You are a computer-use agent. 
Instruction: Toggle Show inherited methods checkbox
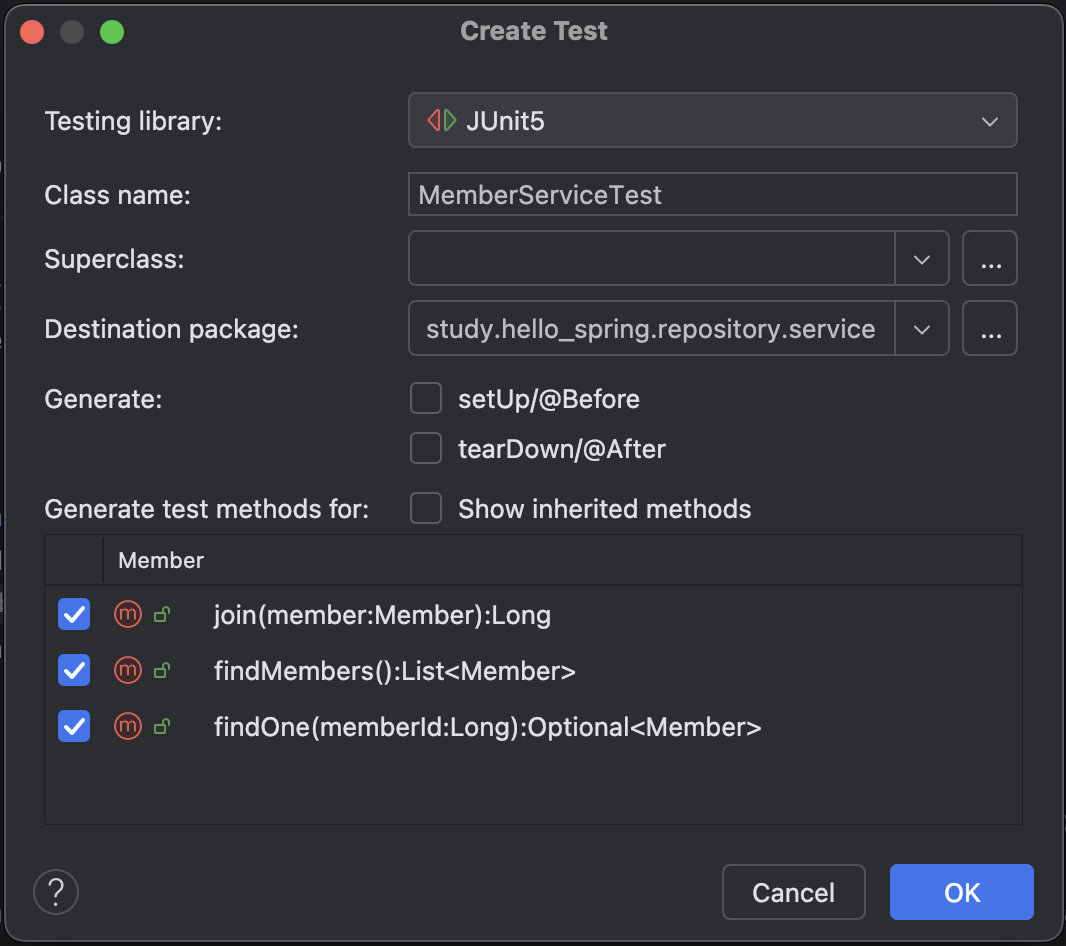click(x=426, y=508)
